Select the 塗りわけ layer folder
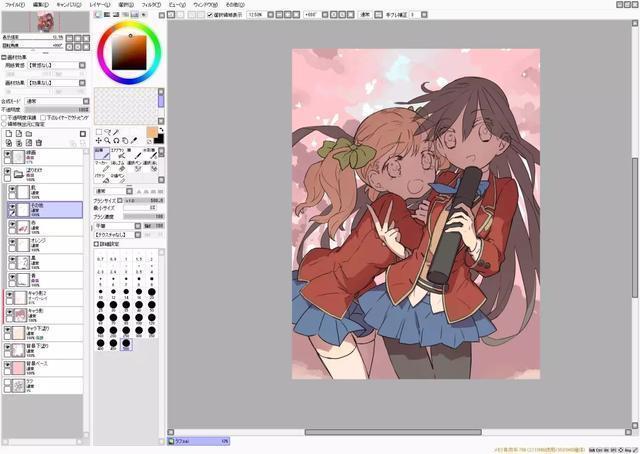This screenshot has width=640, height=454. click(43, 174)
